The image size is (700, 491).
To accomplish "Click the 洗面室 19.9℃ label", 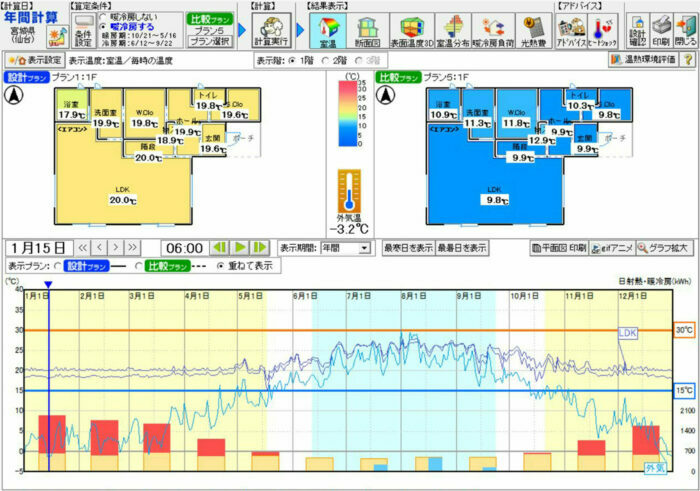I will coord(106,123).
